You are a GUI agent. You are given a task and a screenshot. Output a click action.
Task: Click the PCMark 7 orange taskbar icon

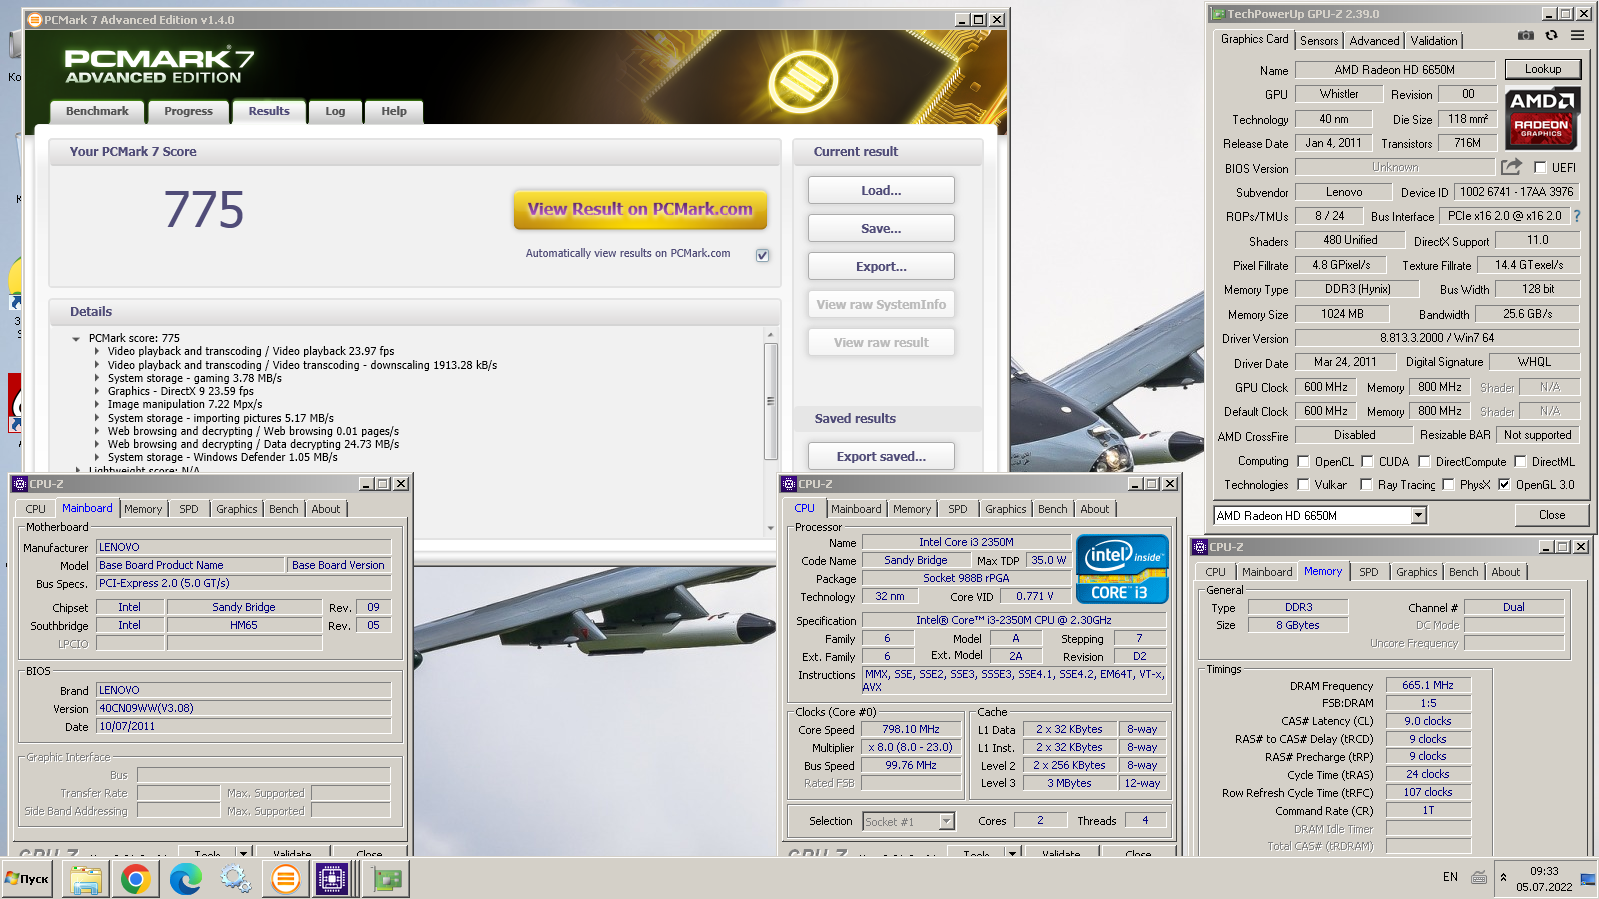[285, 879]
